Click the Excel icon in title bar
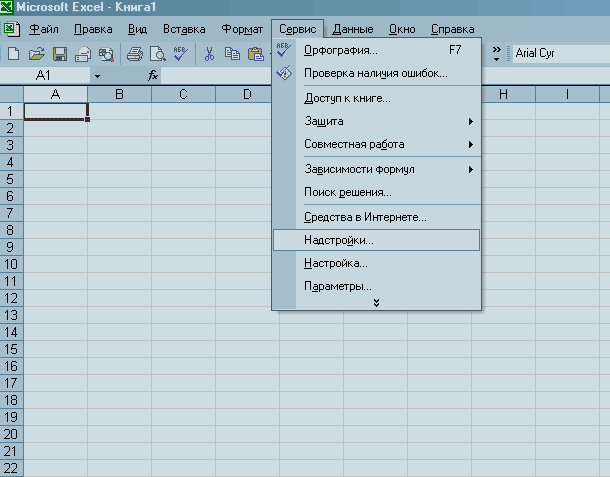 [x=6, y=7]
